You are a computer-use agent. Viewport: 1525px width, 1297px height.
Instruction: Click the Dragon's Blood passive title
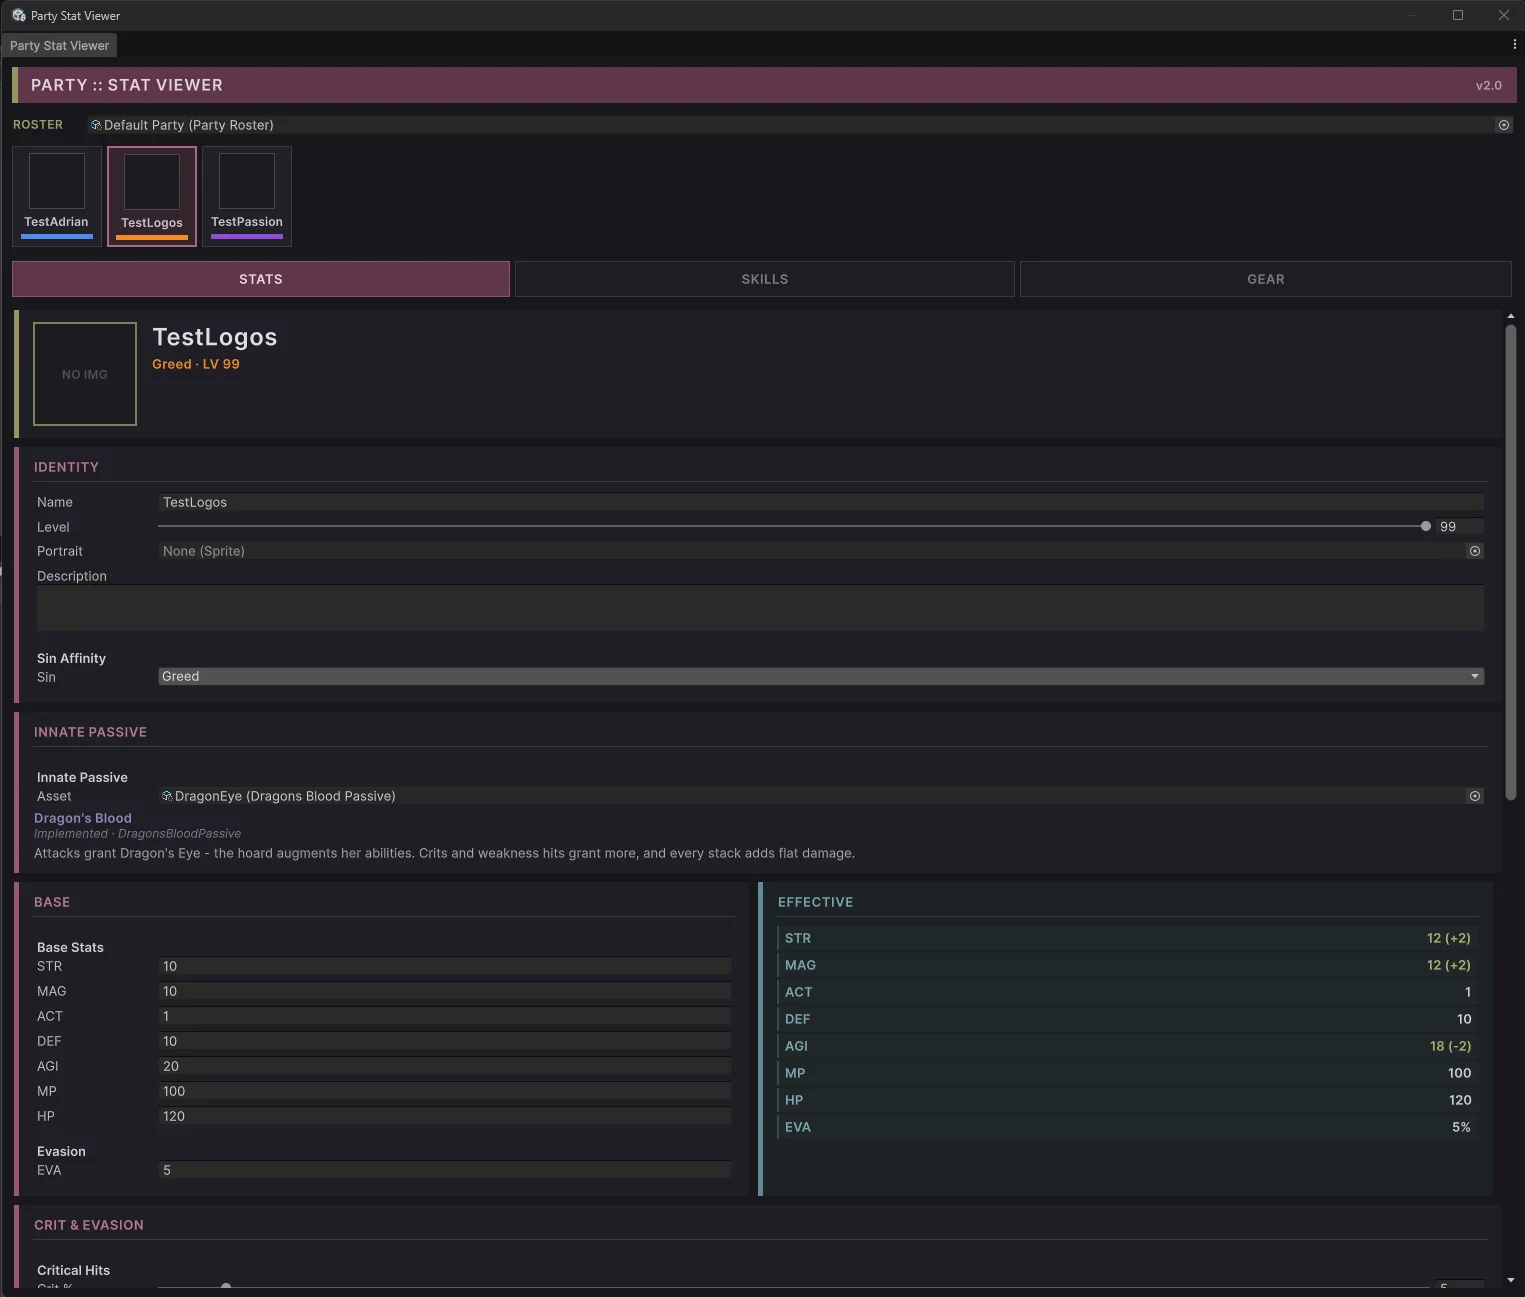(83, 818)
